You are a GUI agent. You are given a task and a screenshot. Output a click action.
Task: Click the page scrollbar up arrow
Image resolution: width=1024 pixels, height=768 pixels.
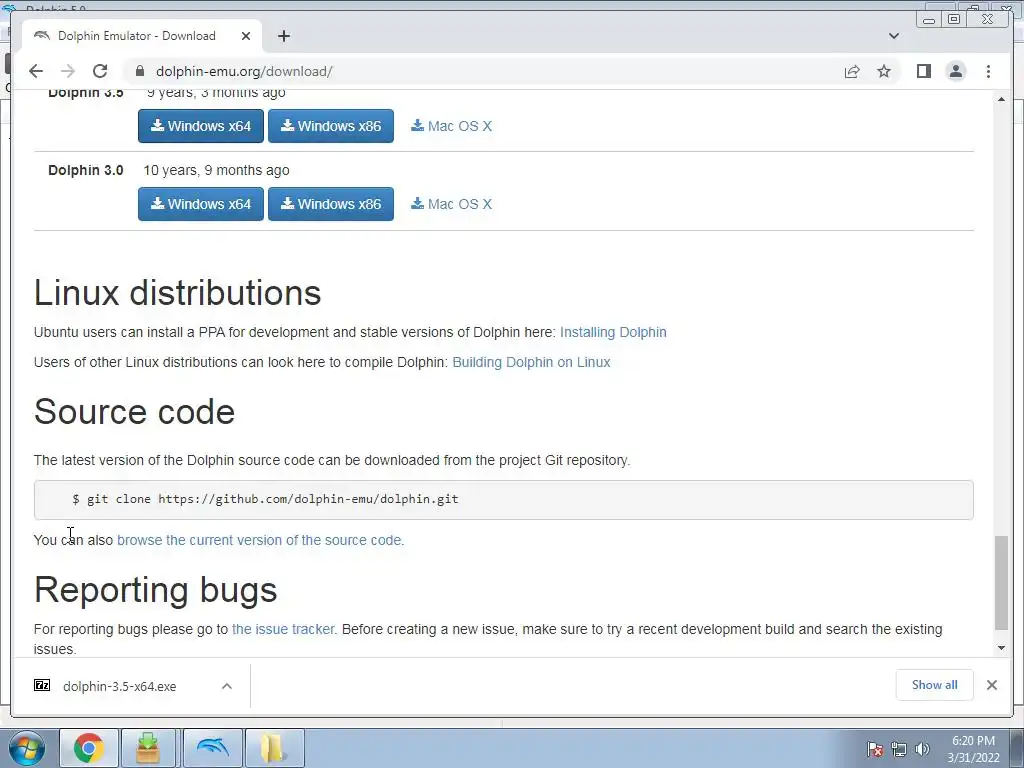coord(1001,99)
